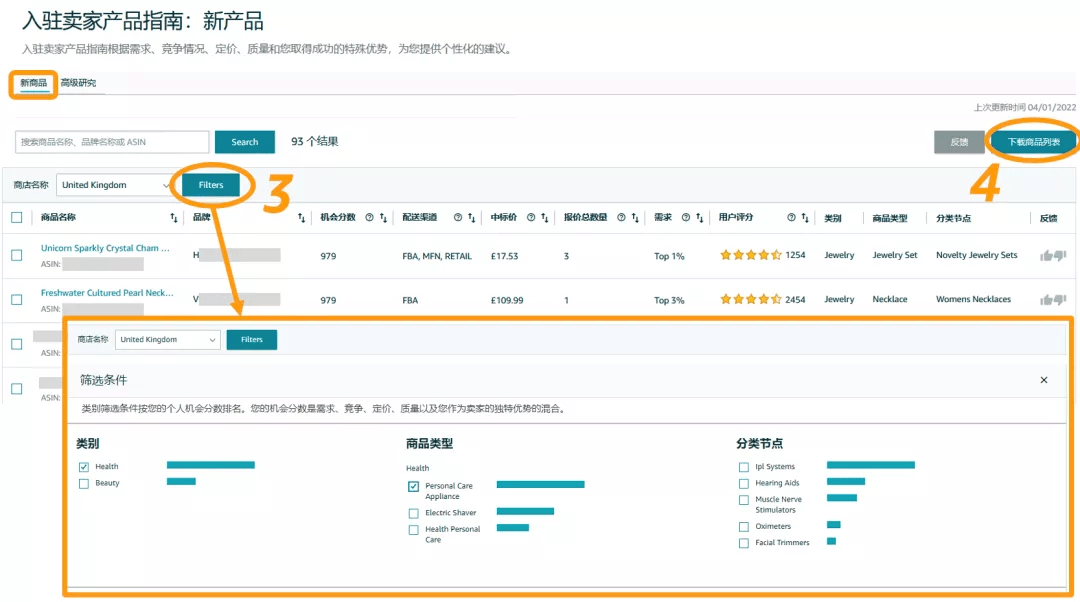Viewport: 1080px width, 602px height.
Task: Click thumbs feedback icon for Freshwater Pearl row
Action: click(1052, 300)
